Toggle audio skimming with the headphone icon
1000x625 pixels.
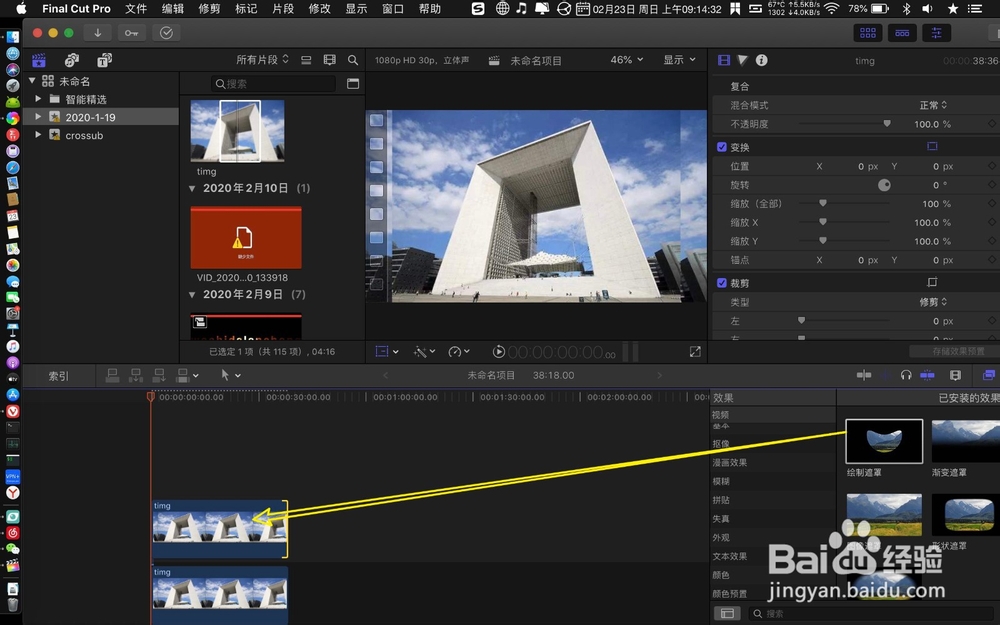click(905, 375)
